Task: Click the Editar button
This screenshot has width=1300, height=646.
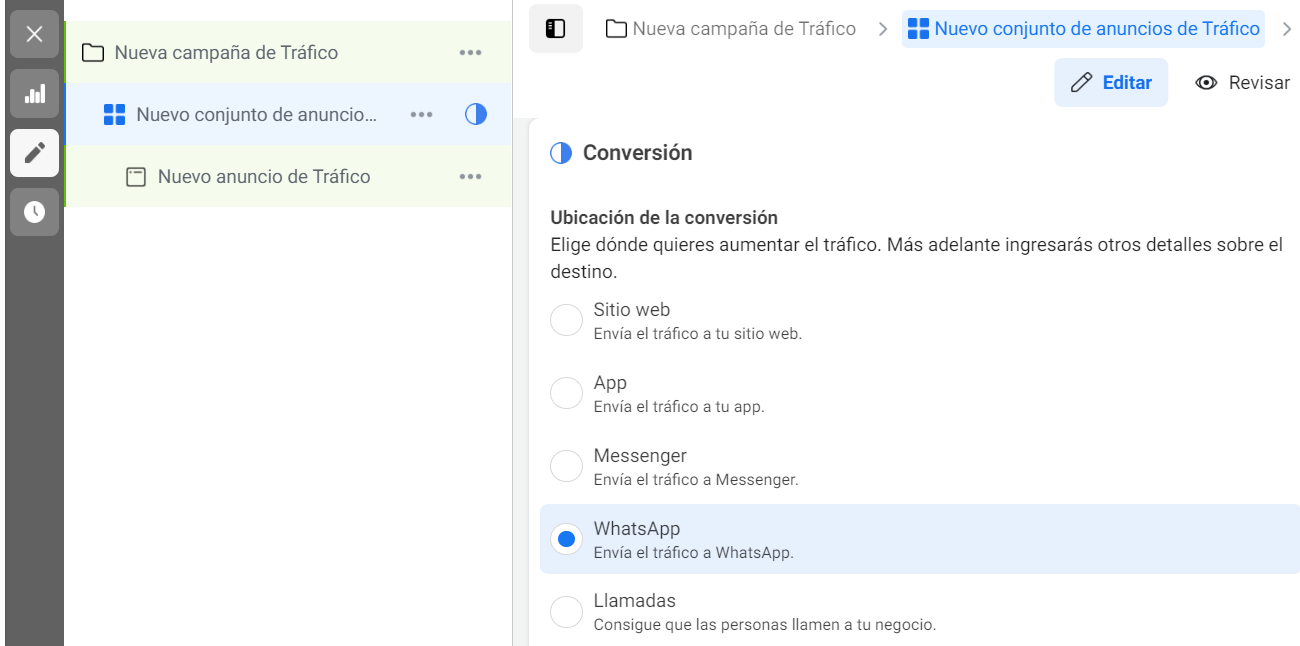Action: click(1111, 83)
